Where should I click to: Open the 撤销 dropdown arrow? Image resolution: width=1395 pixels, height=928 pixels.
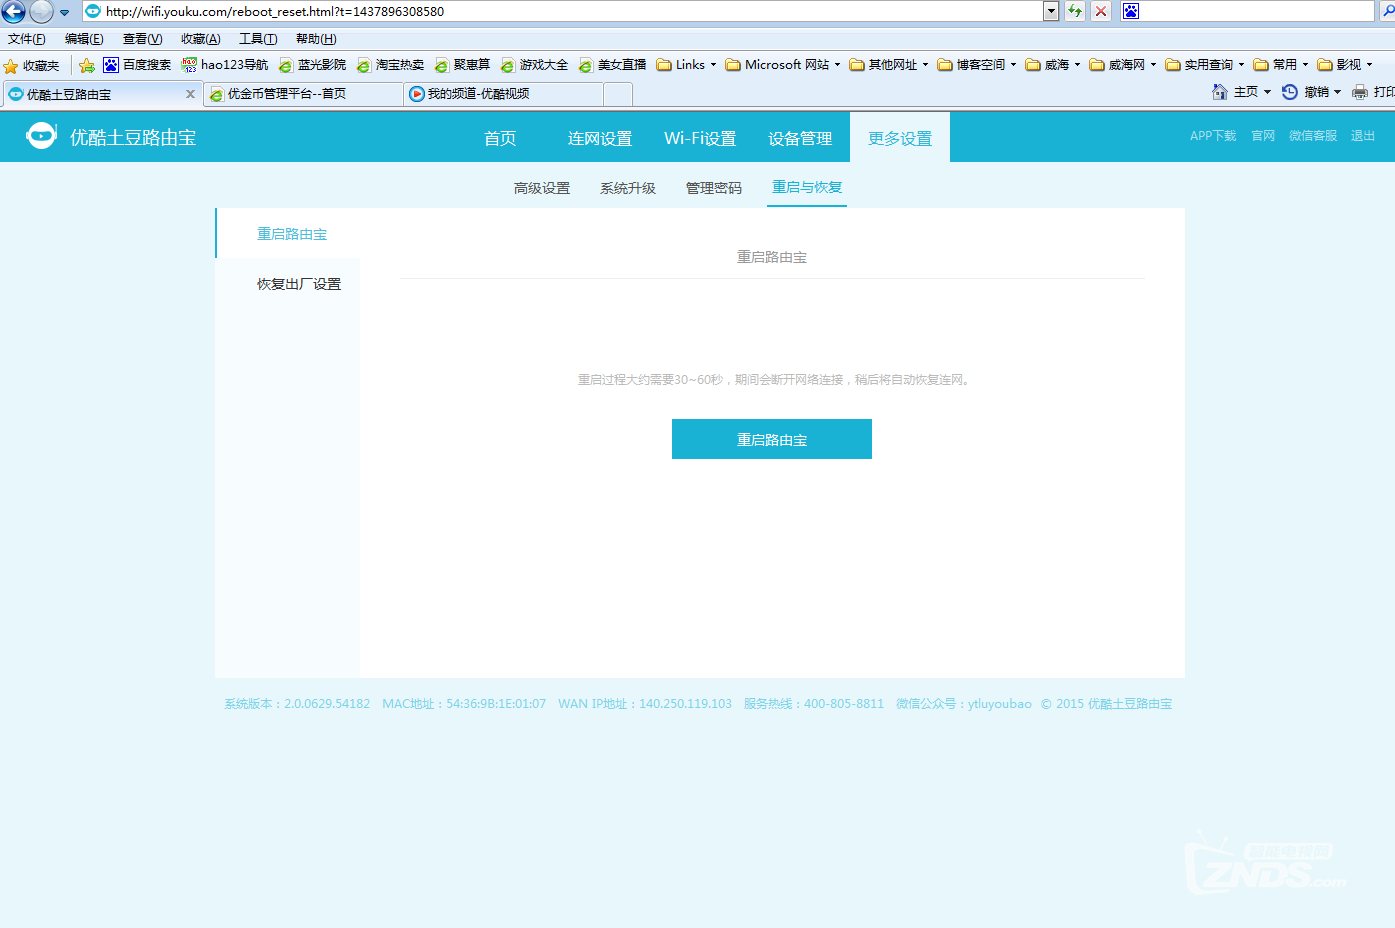tap(1337, 92)
